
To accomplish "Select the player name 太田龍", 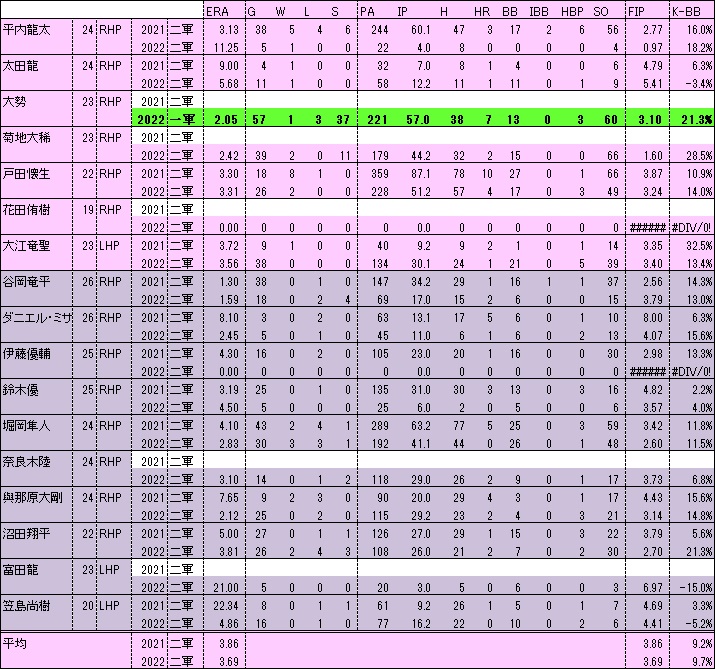I will pos(21,66).
